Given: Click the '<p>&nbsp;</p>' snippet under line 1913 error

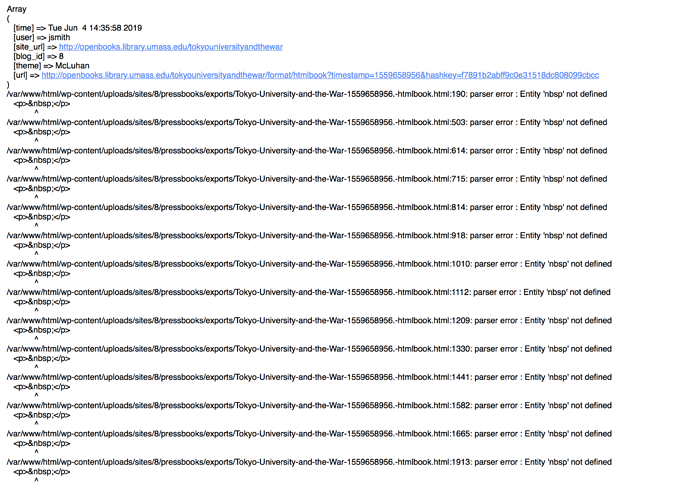Looking at the screenshot, I should click(x=42, y=472).
